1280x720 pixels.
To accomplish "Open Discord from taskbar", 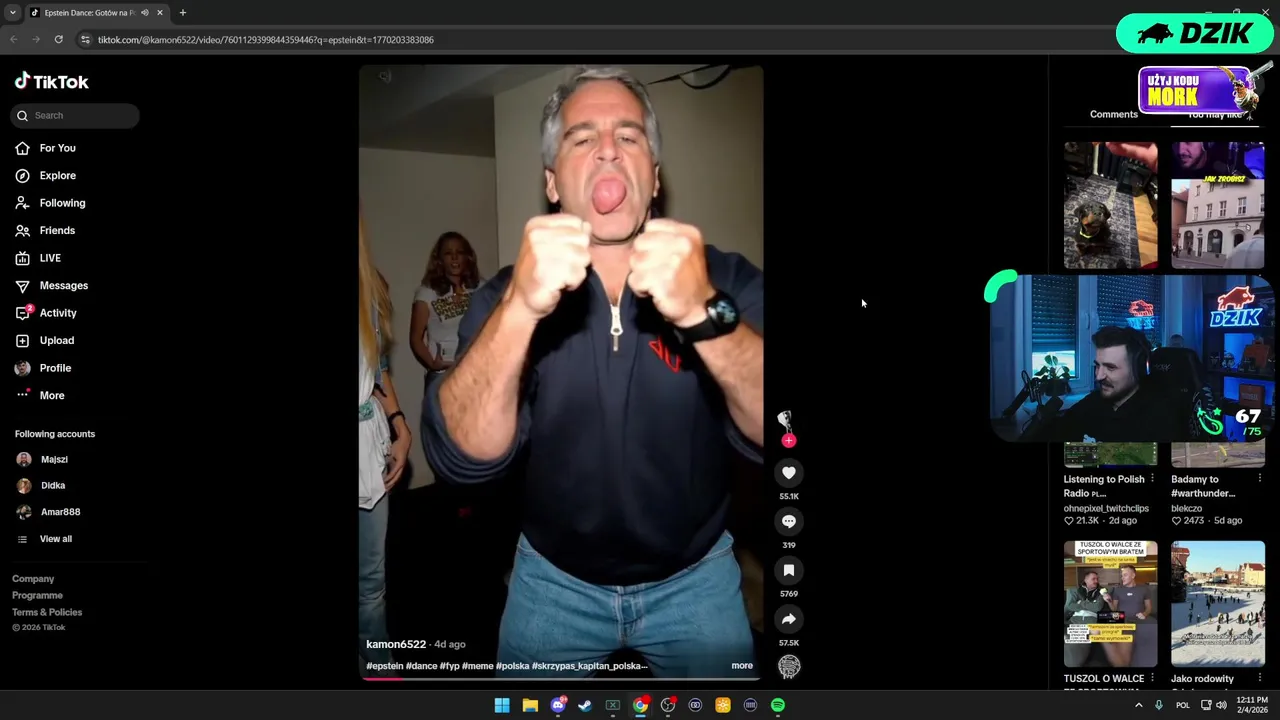I will pos(558,706).
